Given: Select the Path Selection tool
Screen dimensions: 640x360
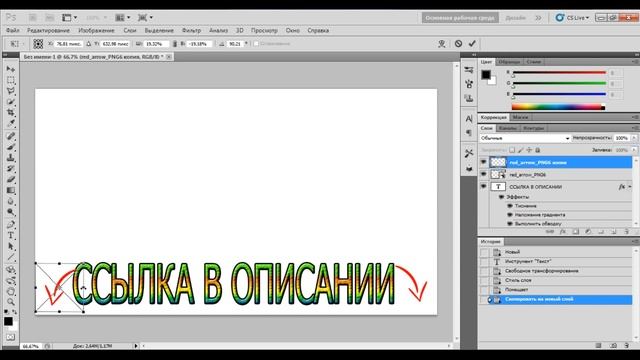Looking at the screenshot, I should (11, 247).
